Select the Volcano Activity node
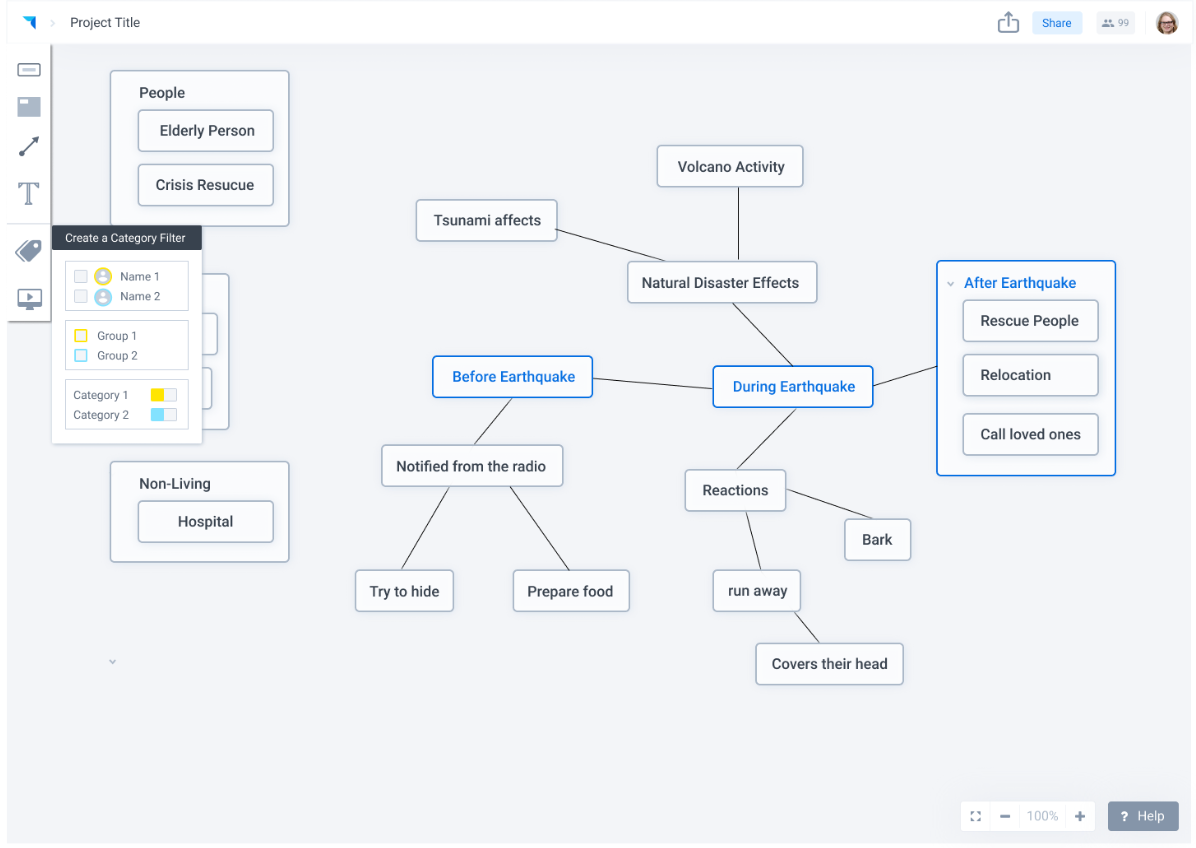 click(730, 166)
